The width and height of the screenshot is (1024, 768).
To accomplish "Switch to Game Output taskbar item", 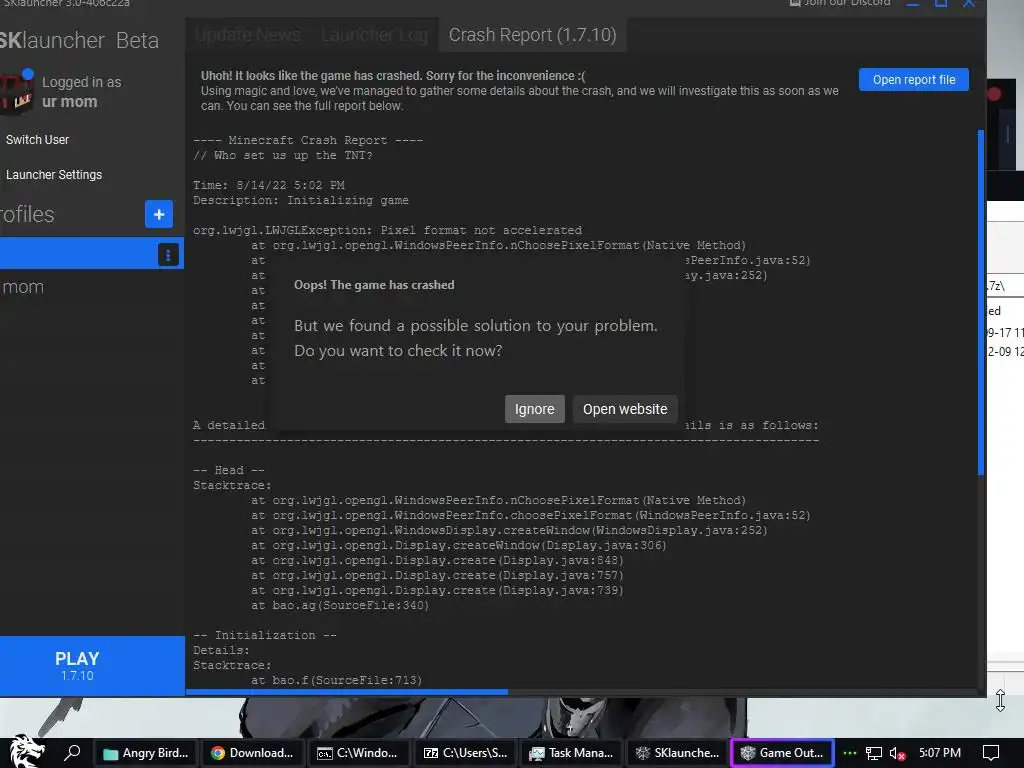I will pos(782,753).
